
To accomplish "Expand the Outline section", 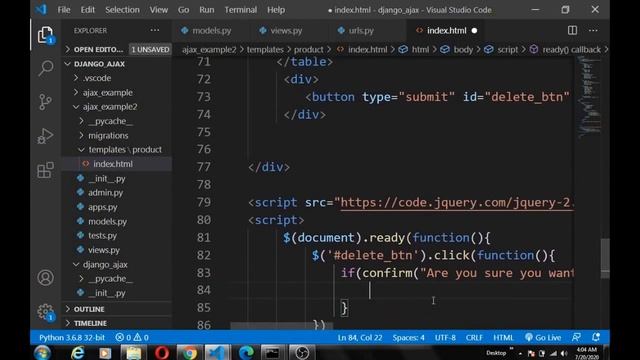I will point(89,309).
